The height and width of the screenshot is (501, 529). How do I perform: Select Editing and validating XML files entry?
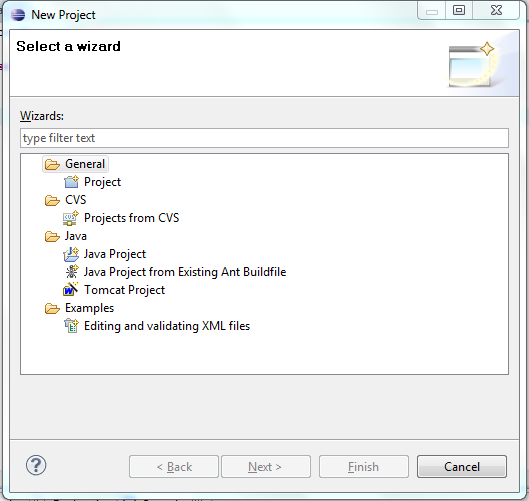[167, 326]
